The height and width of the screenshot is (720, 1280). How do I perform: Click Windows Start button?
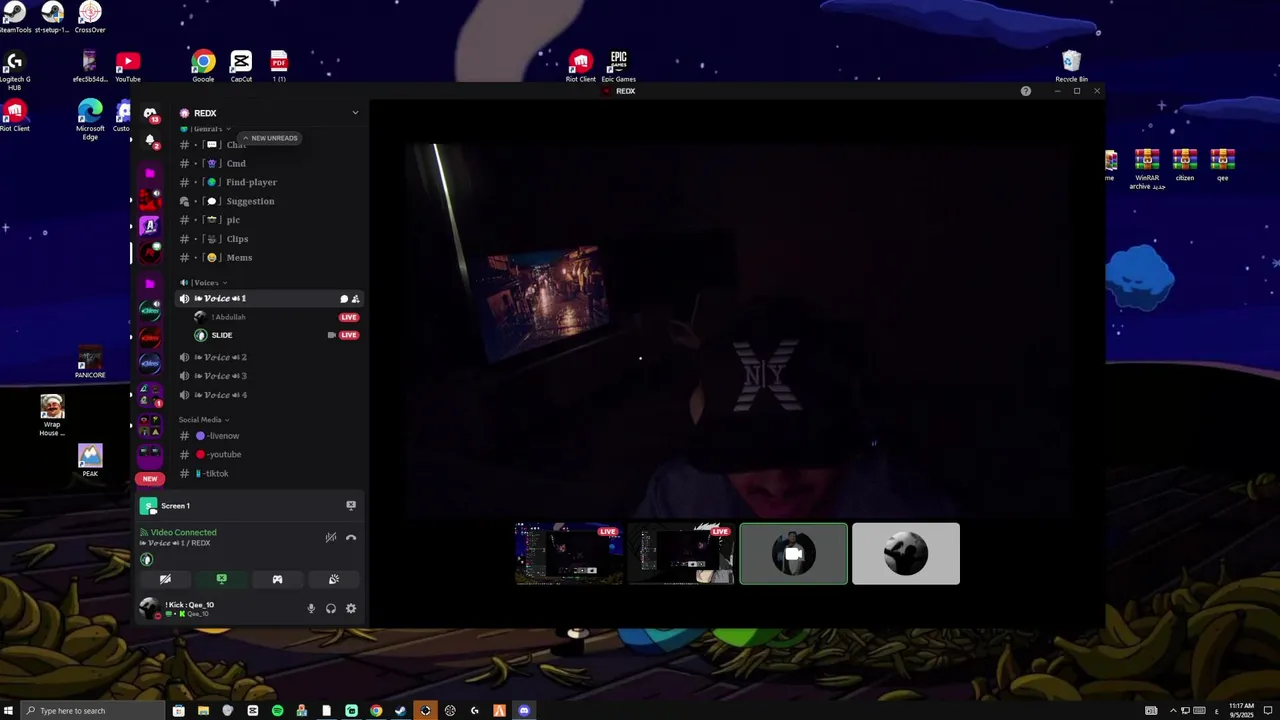tap(9, 711)
